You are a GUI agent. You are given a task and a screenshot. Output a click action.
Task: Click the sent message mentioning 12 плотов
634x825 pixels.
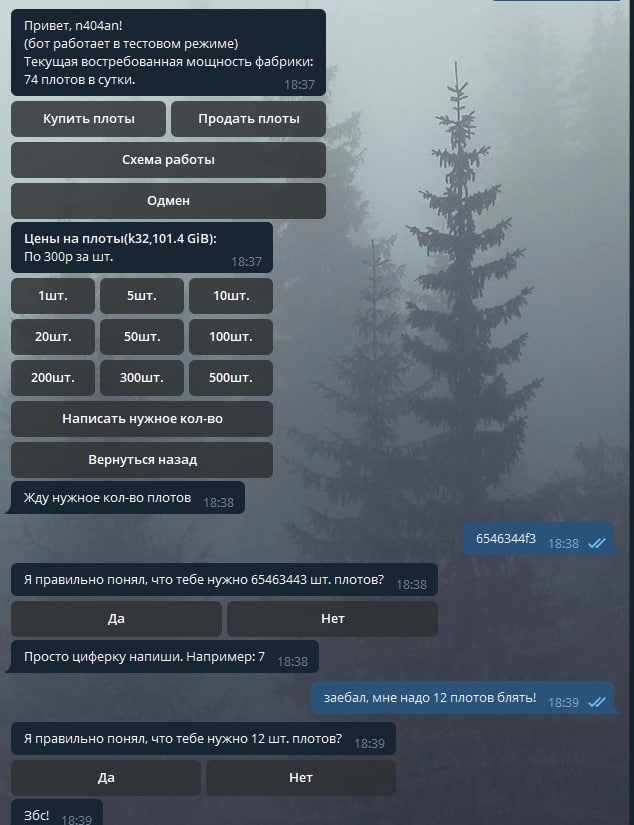point(465,698)
